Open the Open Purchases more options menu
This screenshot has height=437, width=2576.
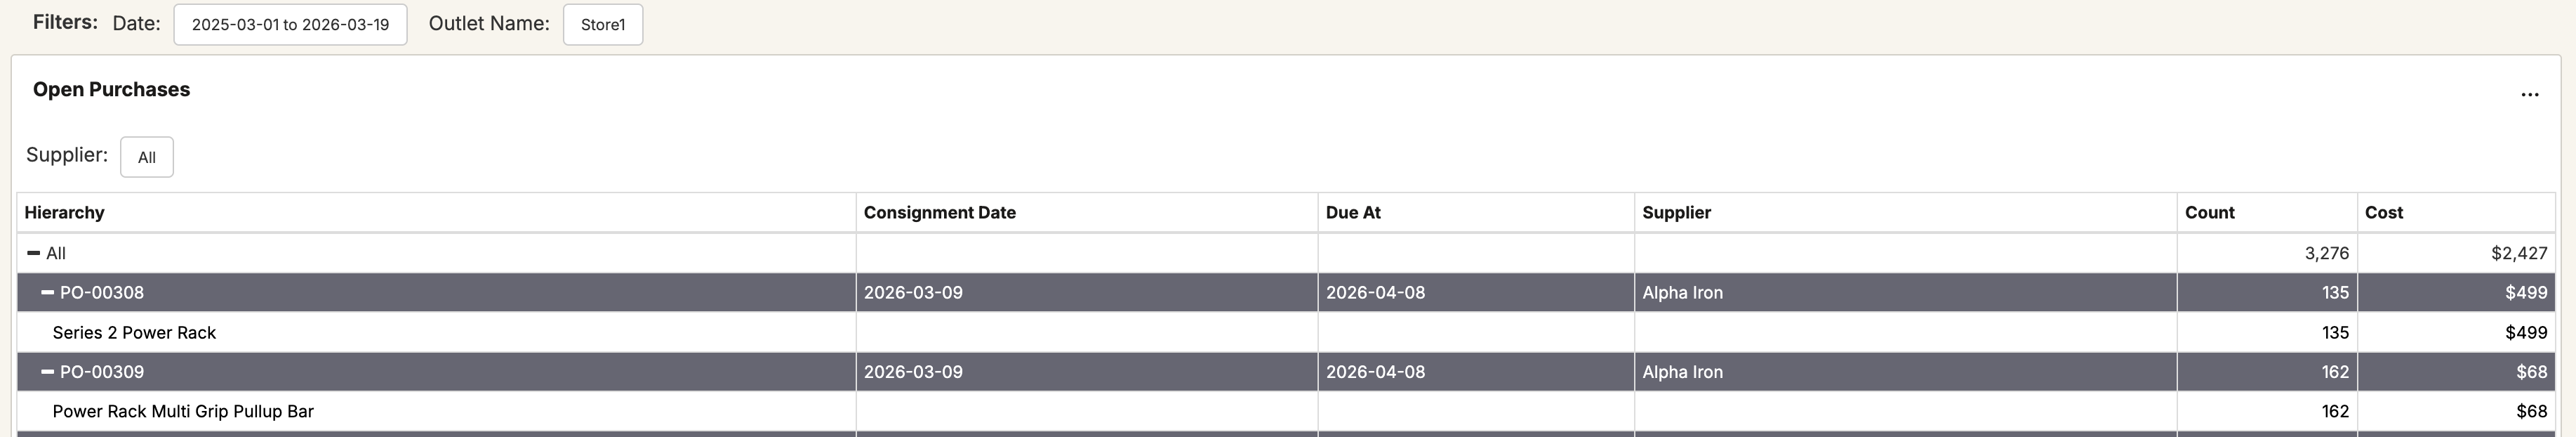[2529, 94]
